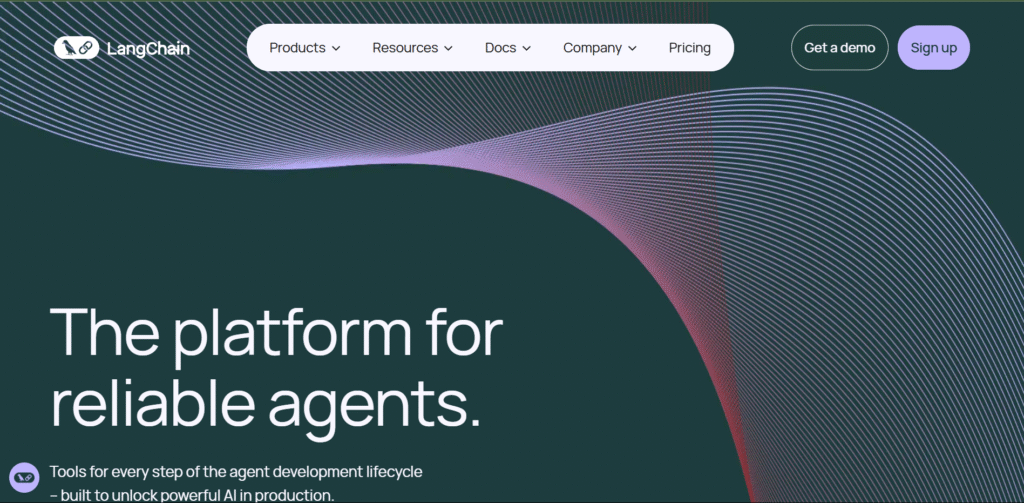Click the Company dropdown chevron
The height and width of the screenshot is (503, 1024).
tap(632, 48)
